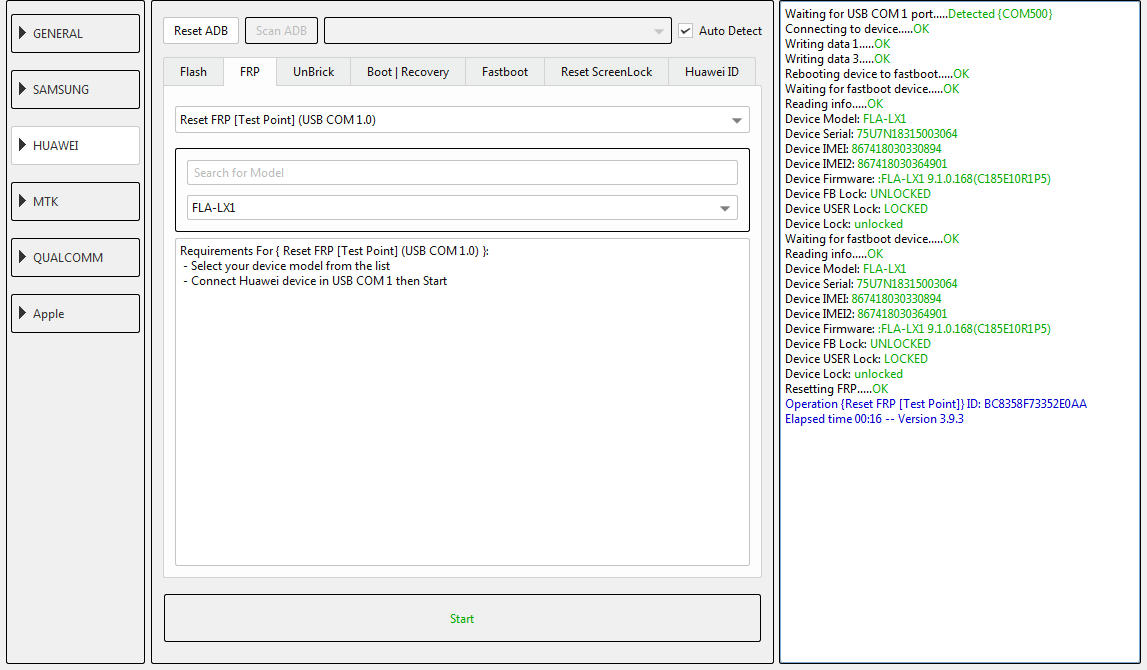The image size is (1147, 670).
Task: Click the 'Writing data 1.....OK' log line
Action: click(x=838, y=44)
